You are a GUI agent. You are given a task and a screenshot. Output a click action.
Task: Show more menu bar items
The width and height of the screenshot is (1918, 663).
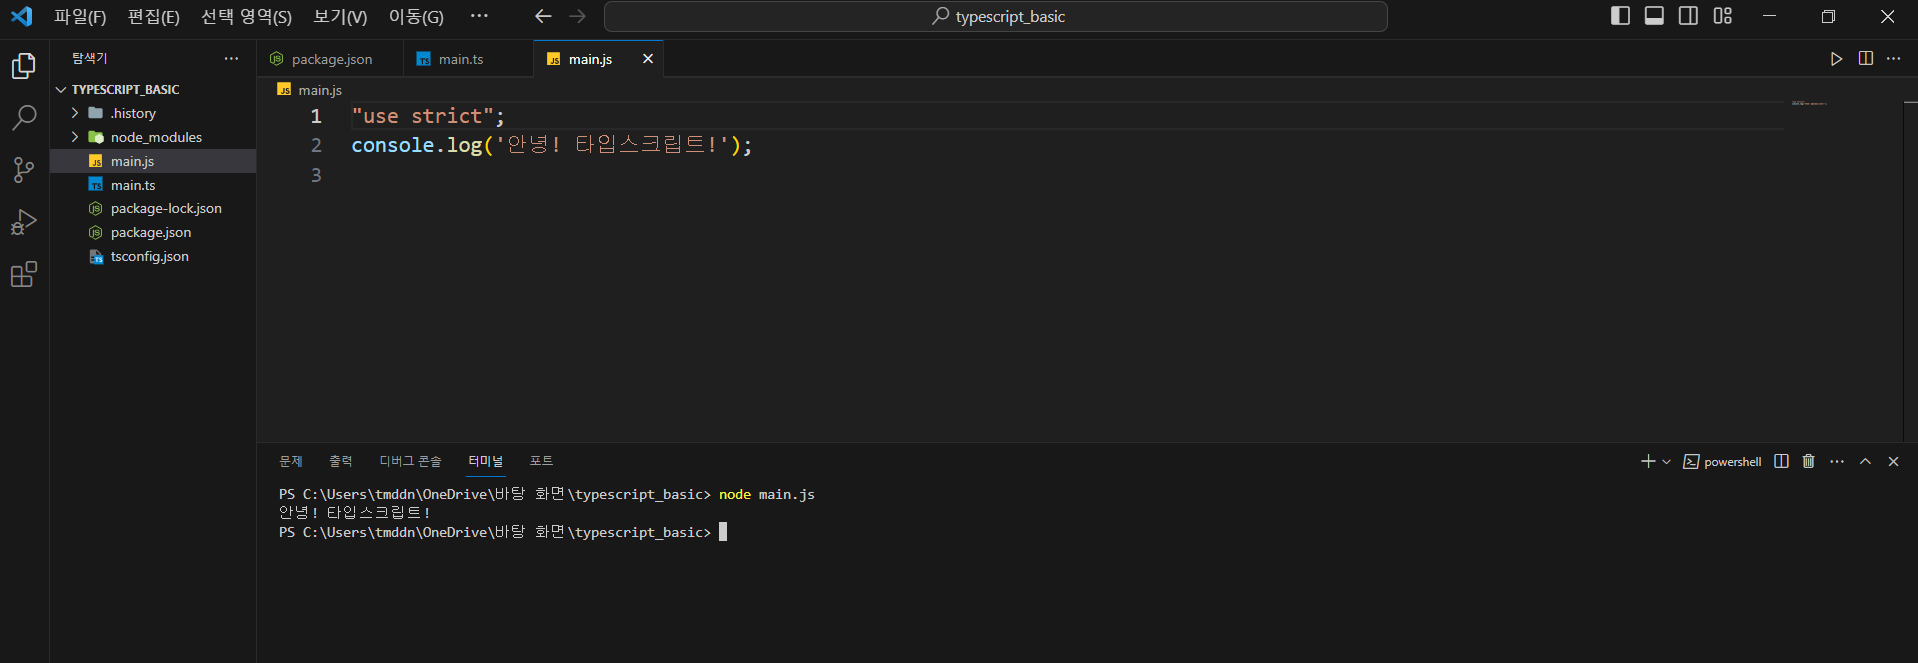coord(480,16)
